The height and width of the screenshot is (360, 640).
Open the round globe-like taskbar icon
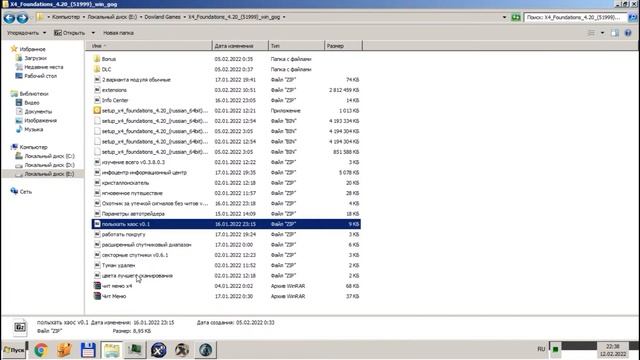[x=205, y=350]
